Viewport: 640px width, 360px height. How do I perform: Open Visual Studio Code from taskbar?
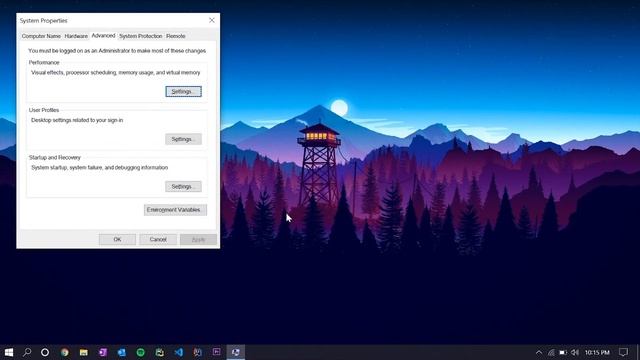pyautogui.click(x=178, y=352)
